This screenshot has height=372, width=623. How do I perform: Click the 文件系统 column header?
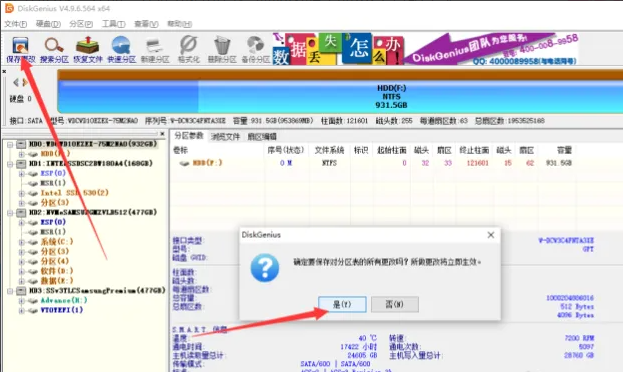(x=329, y=150)
